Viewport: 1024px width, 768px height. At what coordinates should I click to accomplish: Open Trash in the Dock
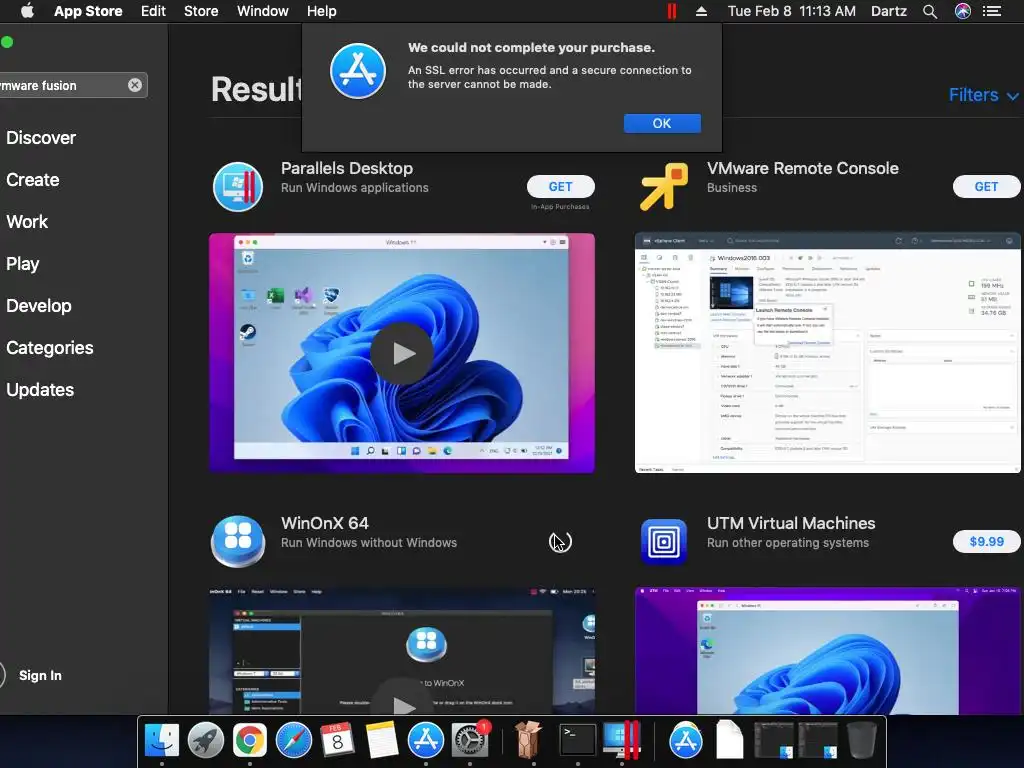pos(861,741)
